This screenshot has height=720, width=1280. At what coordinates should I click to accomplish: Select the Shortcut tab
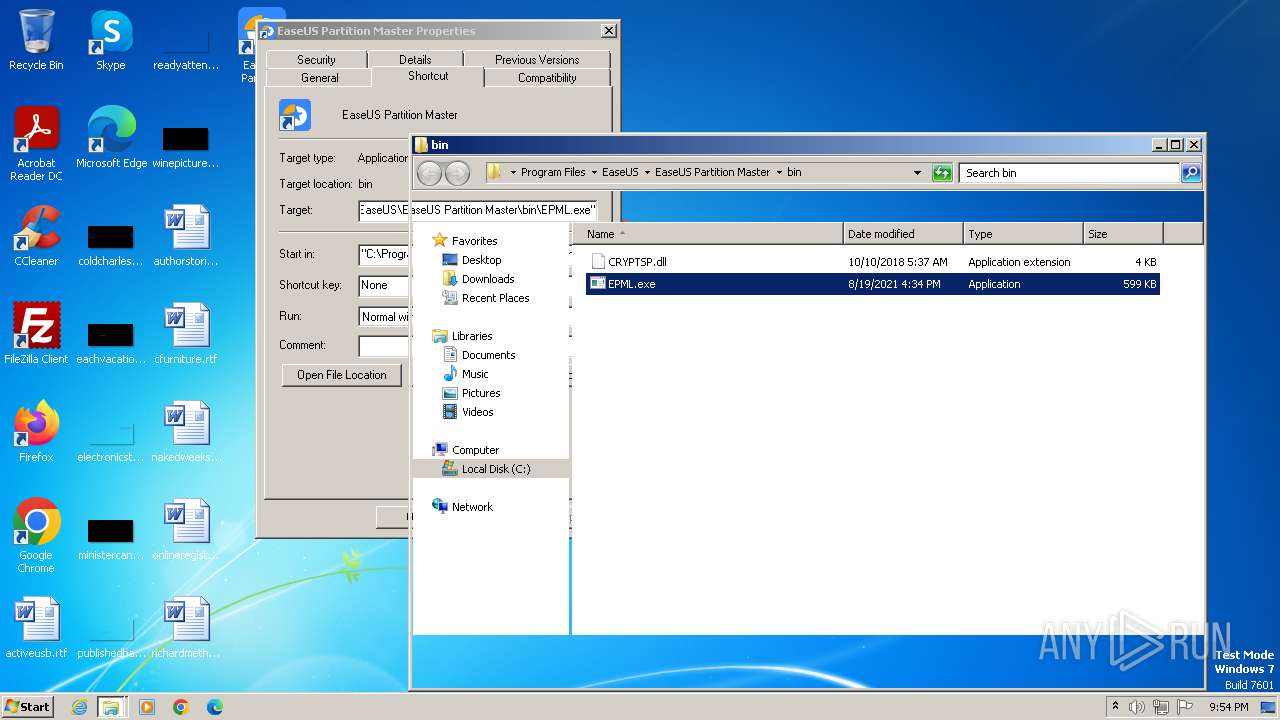[428, 76]
